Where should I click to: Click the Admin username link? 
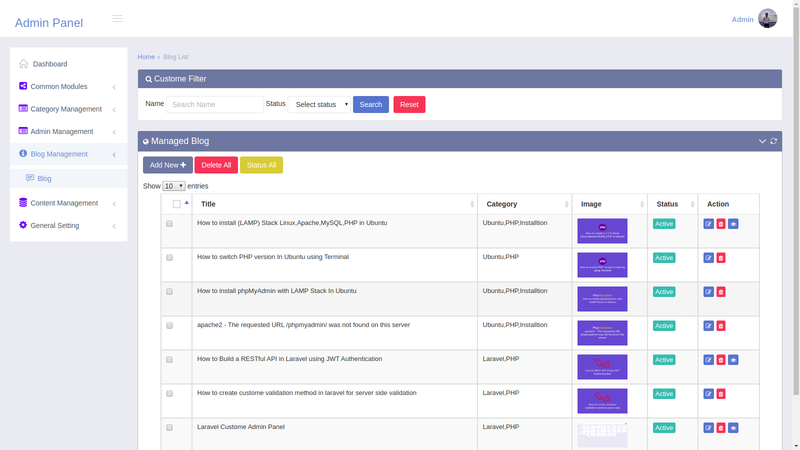[x=742, y=19]
